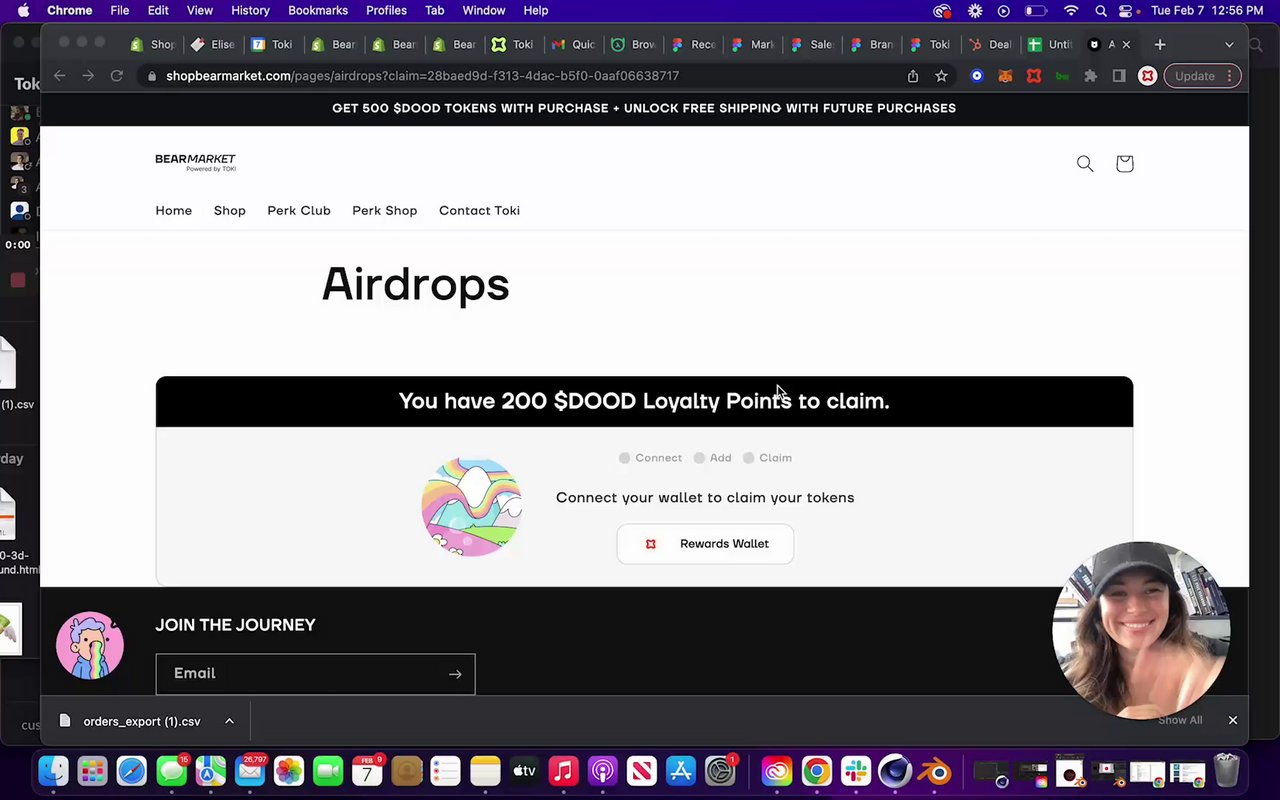The width and height of the screenshot is (1280, 800).
Task: Bookmark this page with the star icon
Action: tap(941, 76)
